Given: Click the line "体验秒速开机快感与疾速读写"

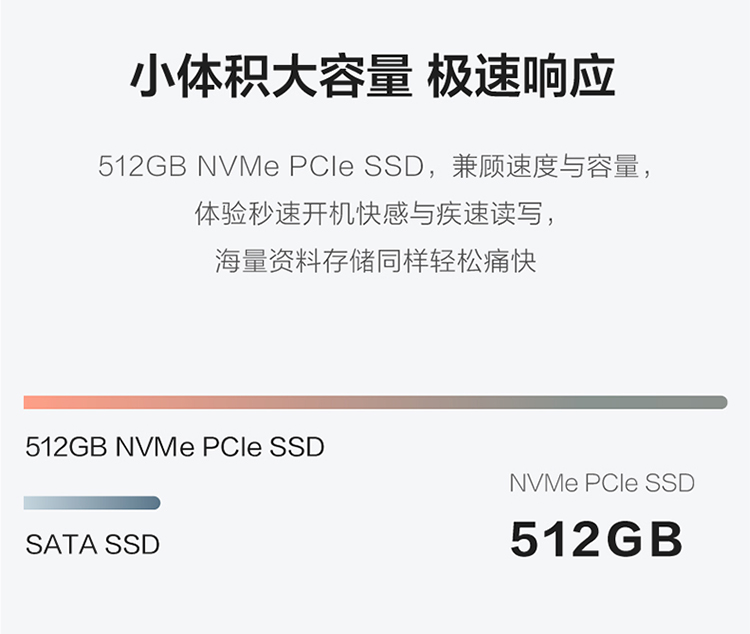Looking at the screenshot, I should tap(375, 214).
